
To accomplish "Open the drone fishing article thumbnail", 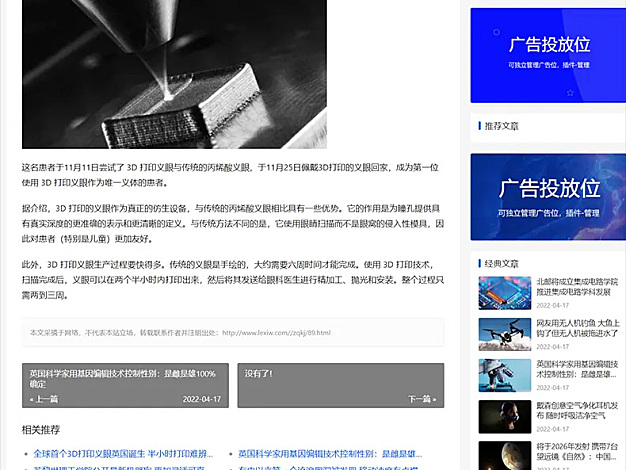I will pyautogui.click(x=504, y=333).
